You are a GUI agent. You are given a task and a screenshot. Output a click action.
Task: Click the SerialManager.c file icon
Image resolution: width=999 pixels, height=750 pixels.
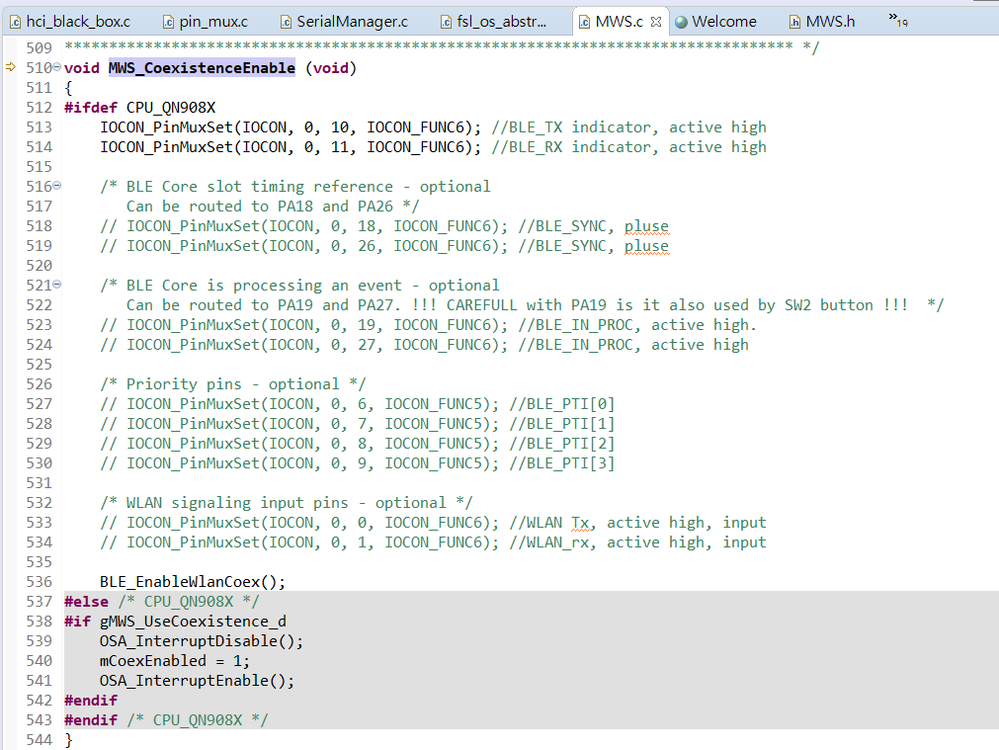point(286,22)
